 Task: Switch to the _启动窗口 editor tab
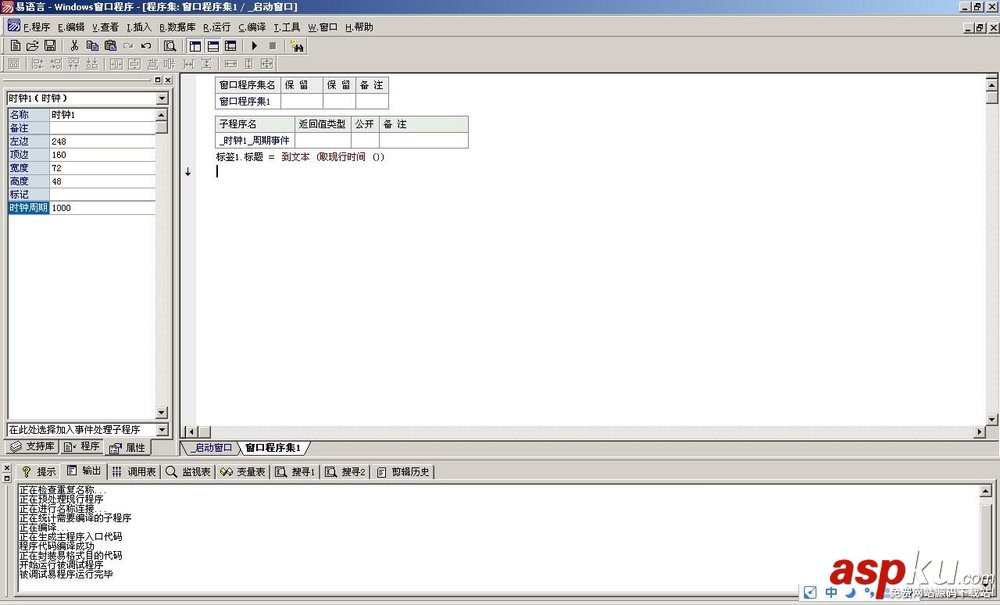click(211, 448)
